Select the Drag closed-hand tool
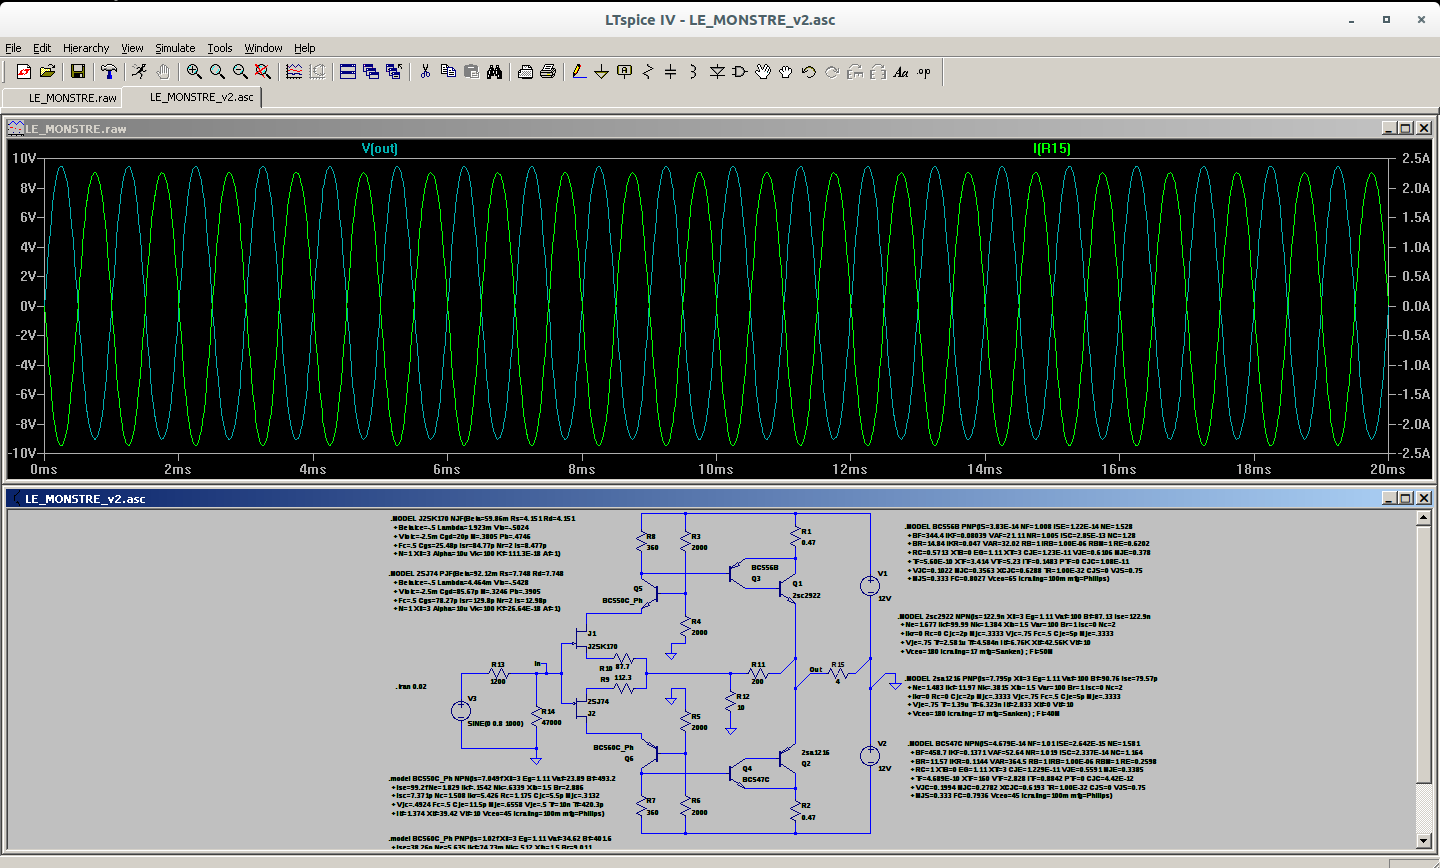Image resolution: width=1440 pixels, height=868 pixels. point(786,71)
